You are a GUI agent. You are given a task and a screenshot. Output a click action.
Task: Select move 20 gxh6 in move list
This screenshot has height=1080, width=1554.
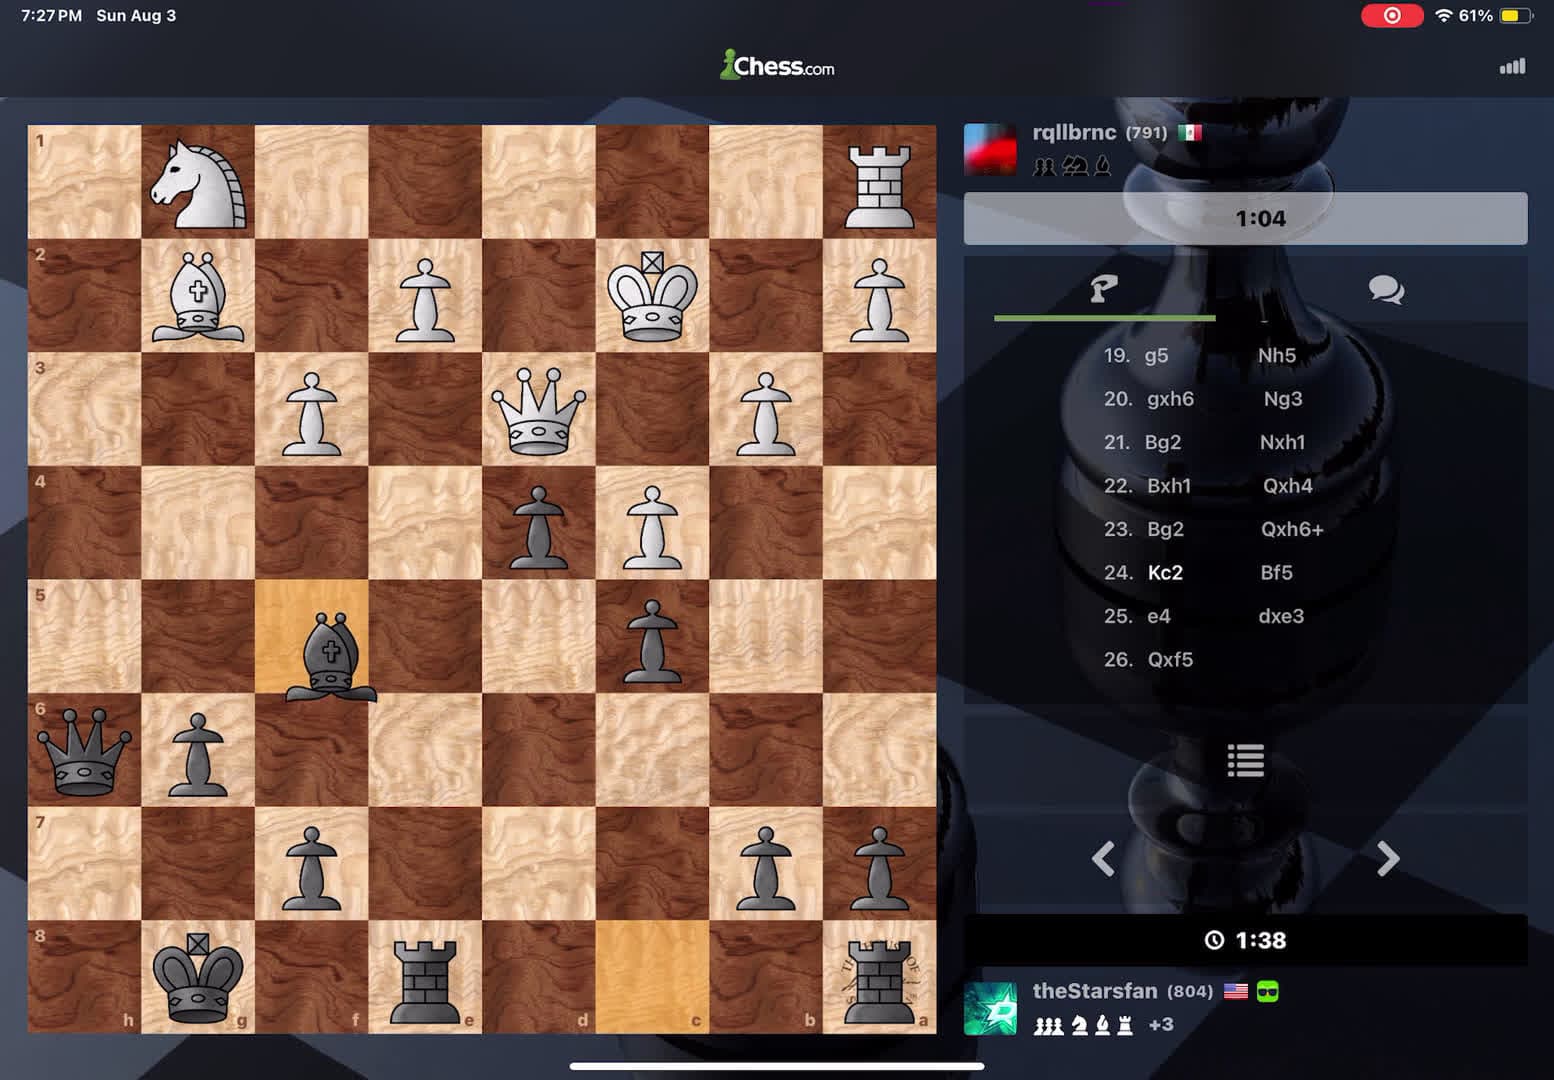pyautogui.click(x=1170, y=399)
